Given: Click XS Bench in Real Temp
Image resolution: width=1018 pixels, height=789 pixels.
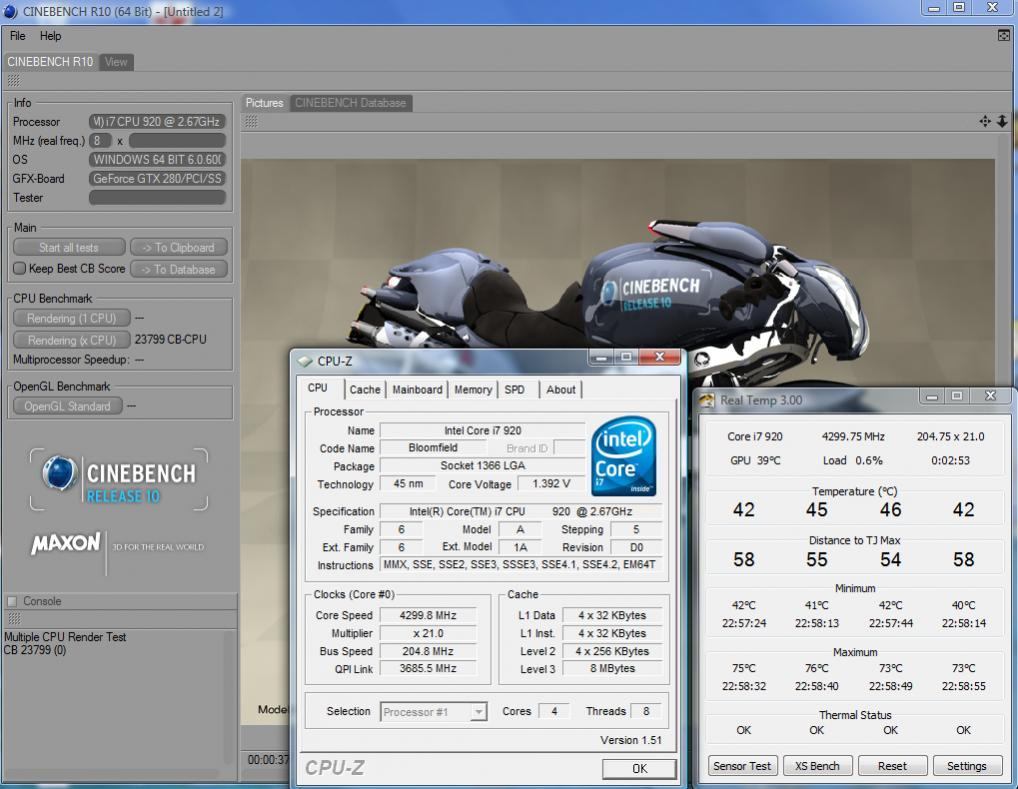Looking at the screenshot, I should coord(817,766).
